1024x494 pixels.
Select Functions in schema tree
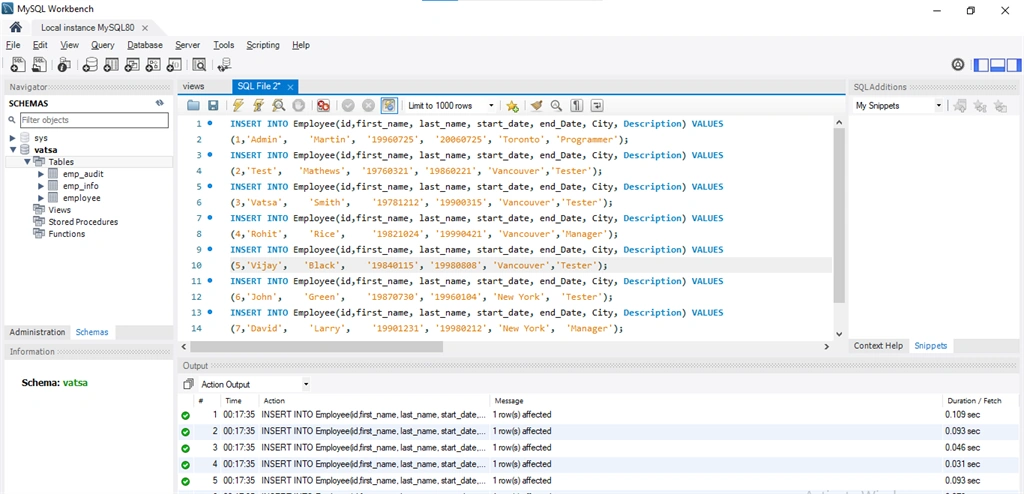pos(67,233)
